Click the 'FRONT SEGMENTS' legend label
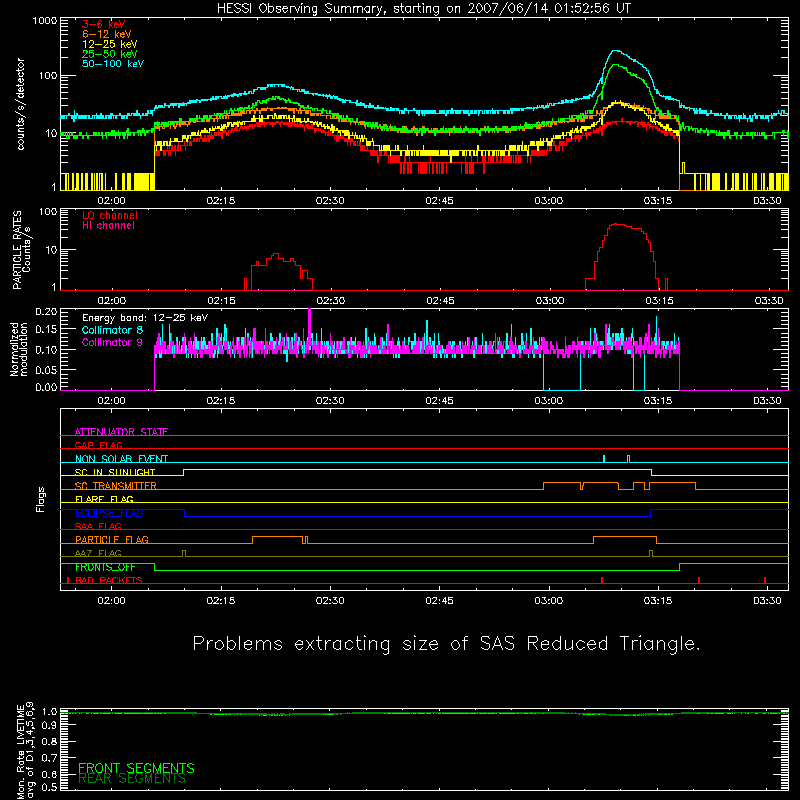800x800 pixels. [136, 768]
